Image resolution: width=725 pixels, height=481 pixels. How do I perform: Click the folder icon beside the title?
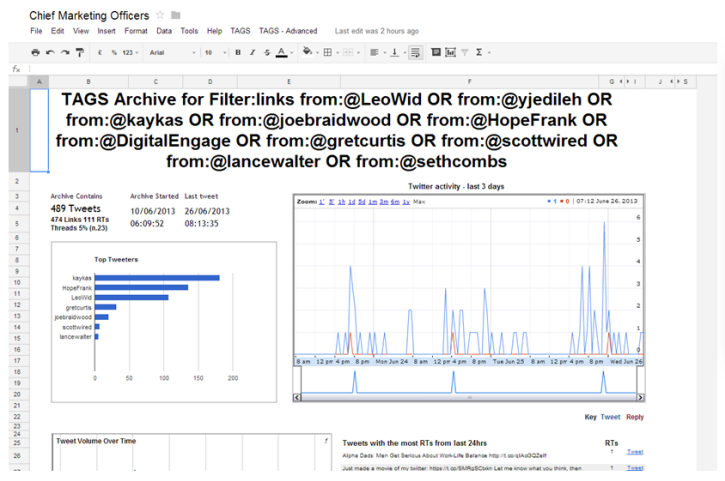tap(176, 15)
